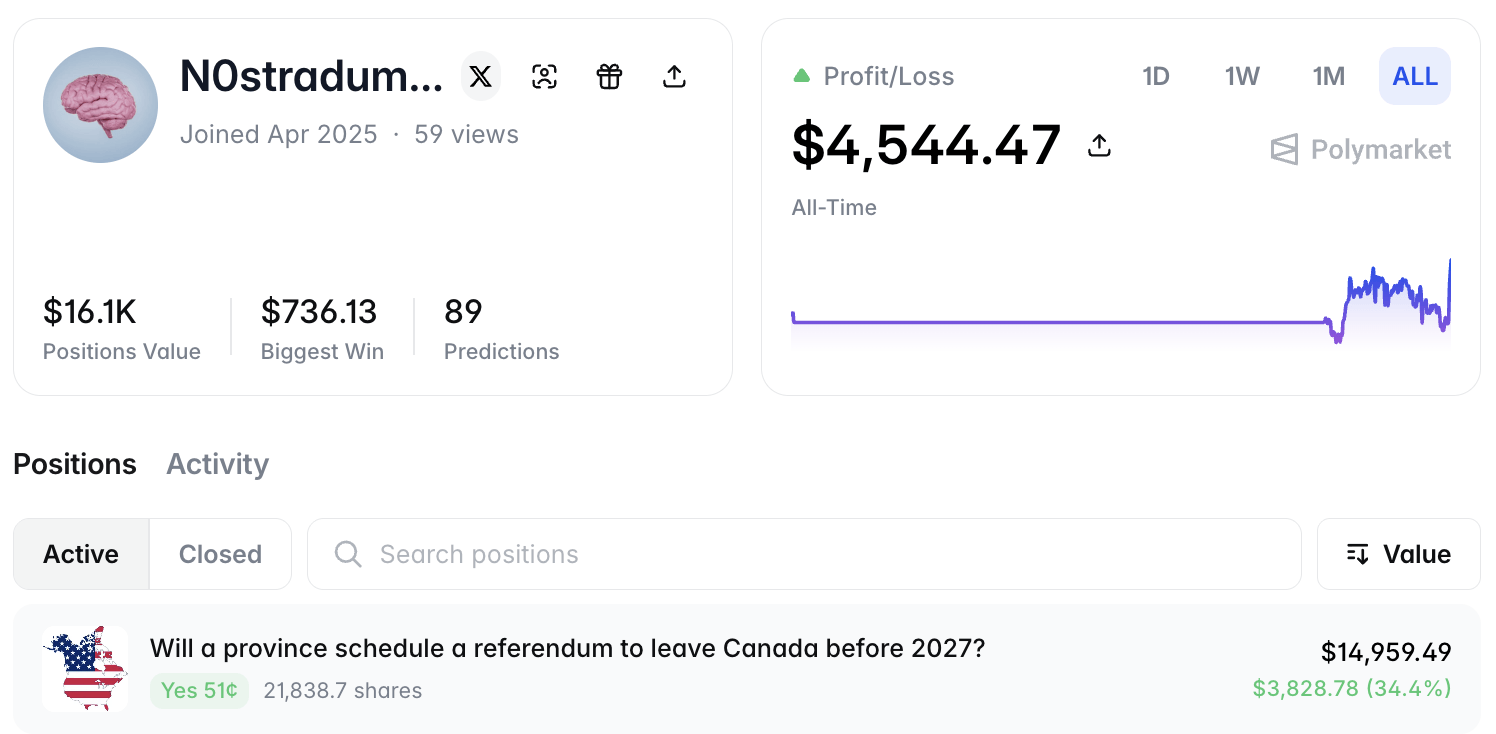Screen dimensions: 1496x734
Task: Click the scan profile QR icon
Action: (544, 77)
